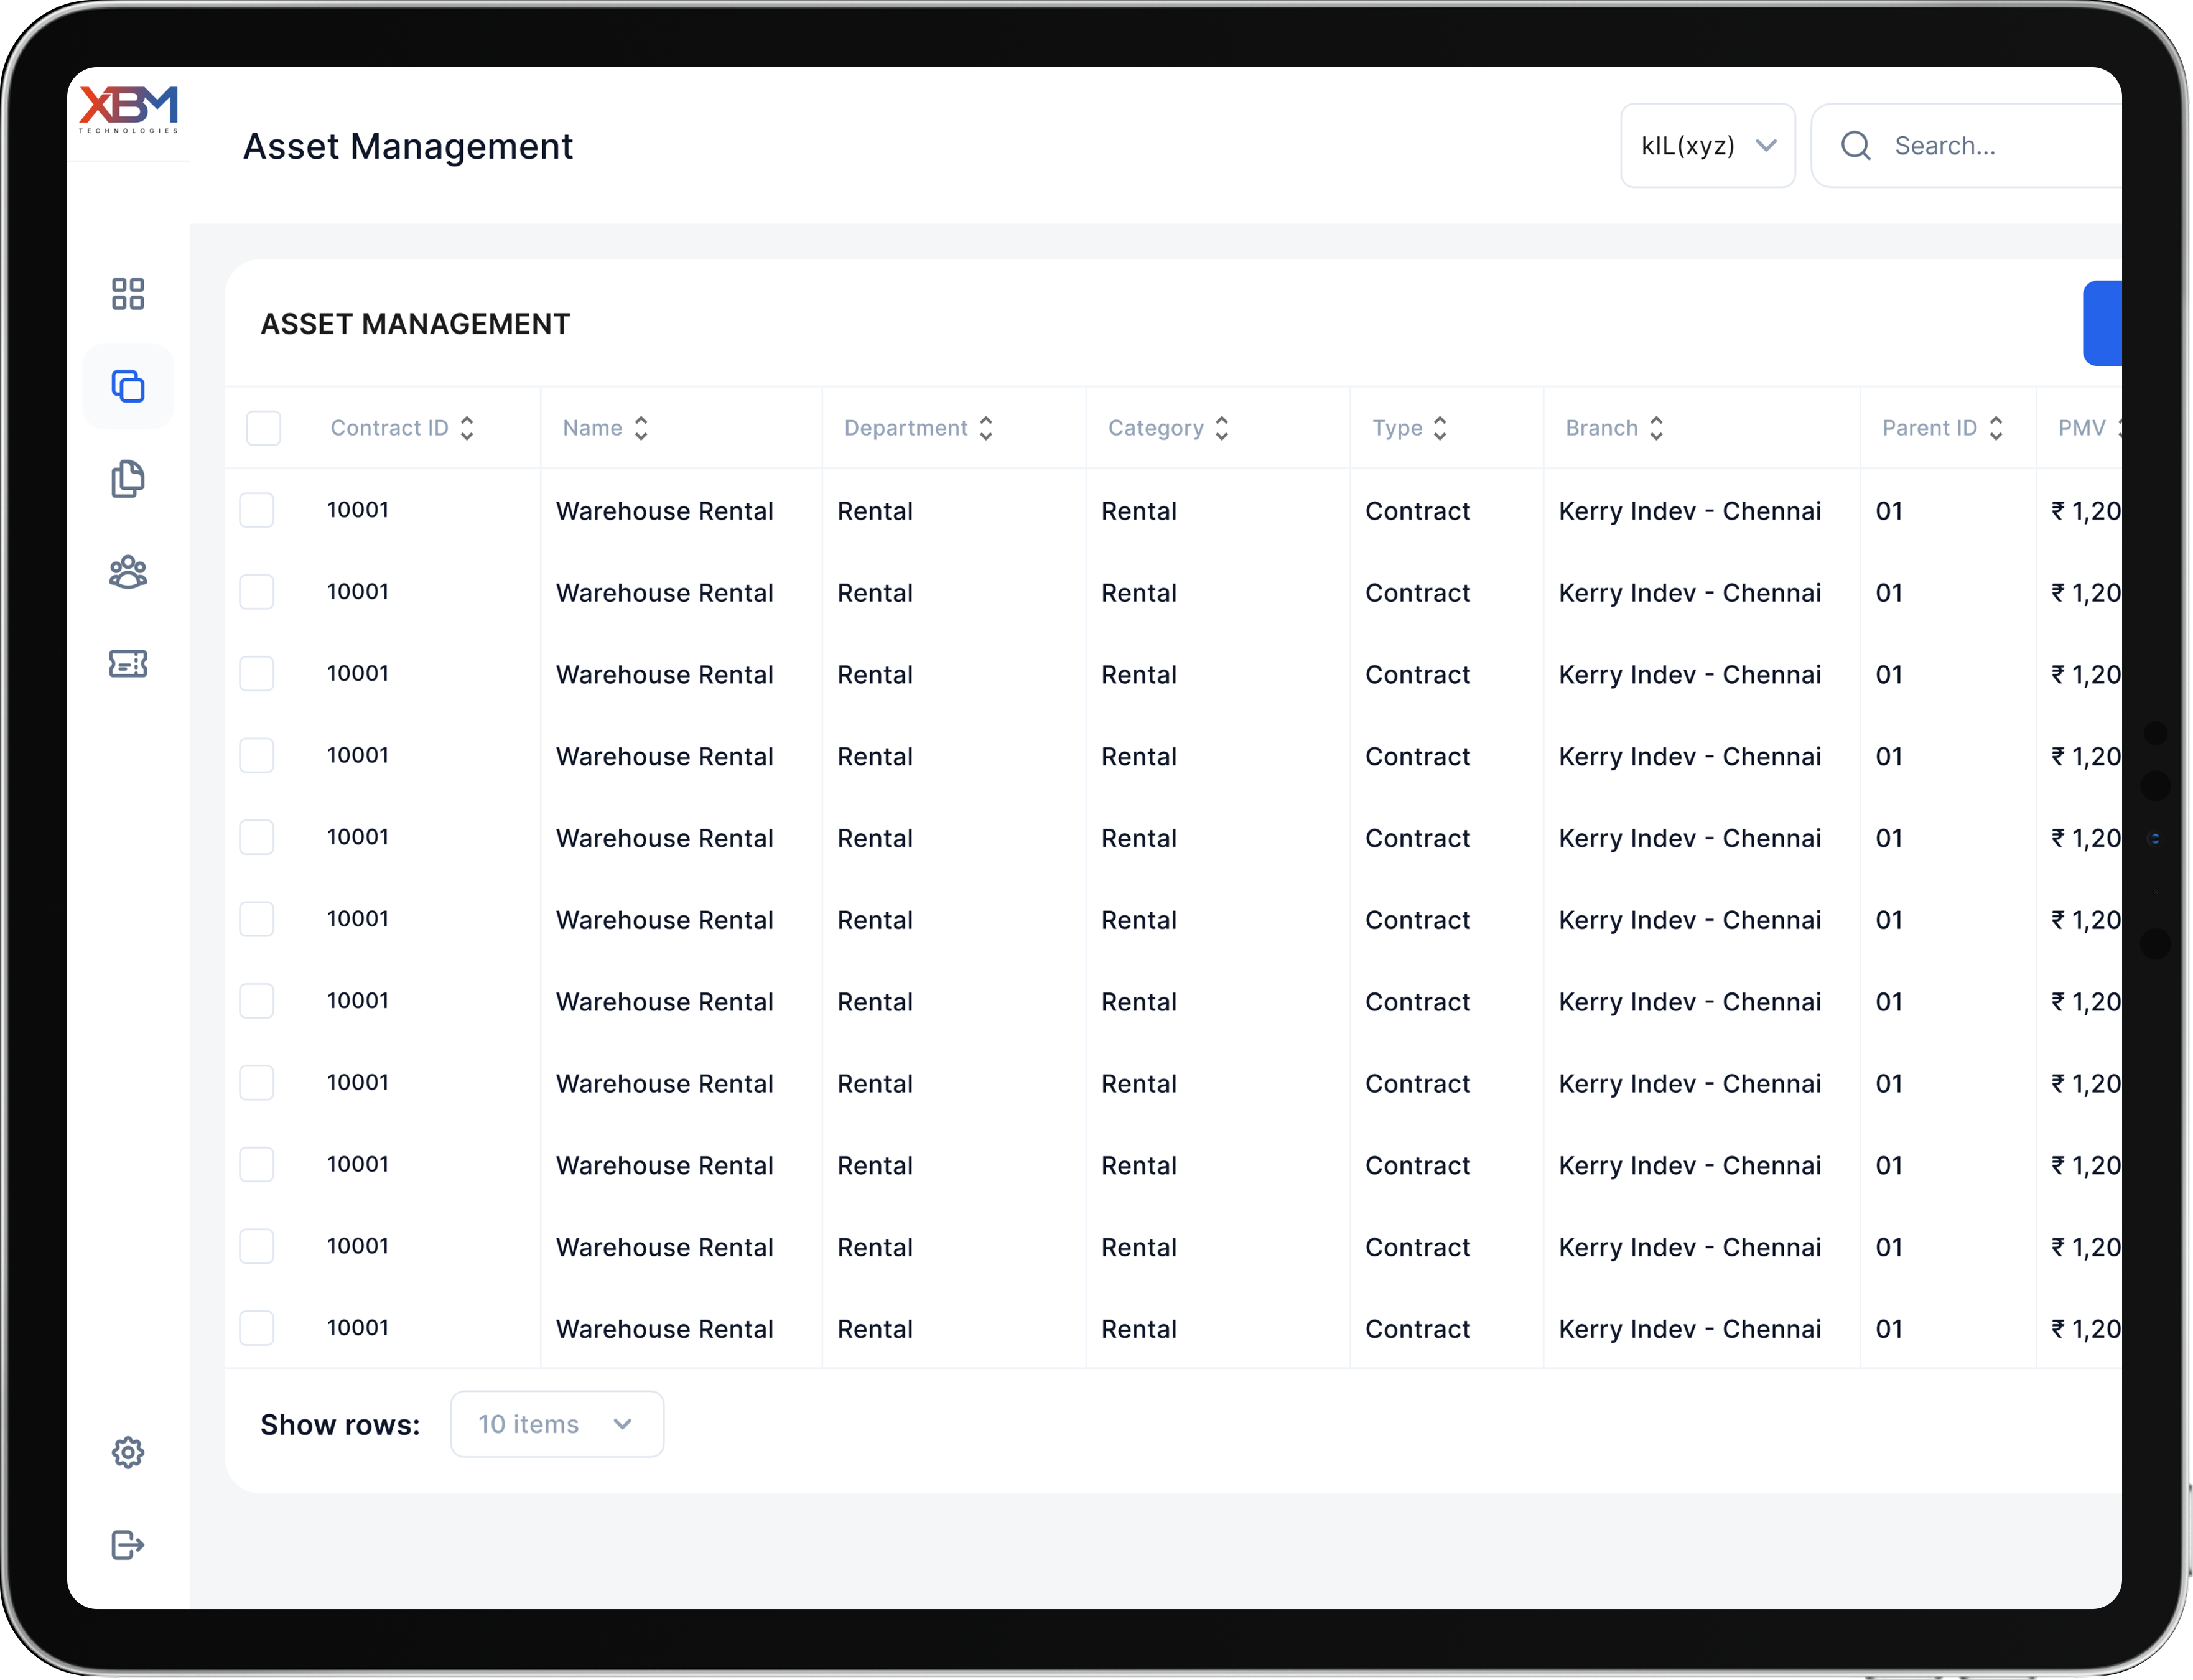Screen dimensions: 2193x1680
Task: Open the ticket icon in sidebar
Action: tap(128, 664)
